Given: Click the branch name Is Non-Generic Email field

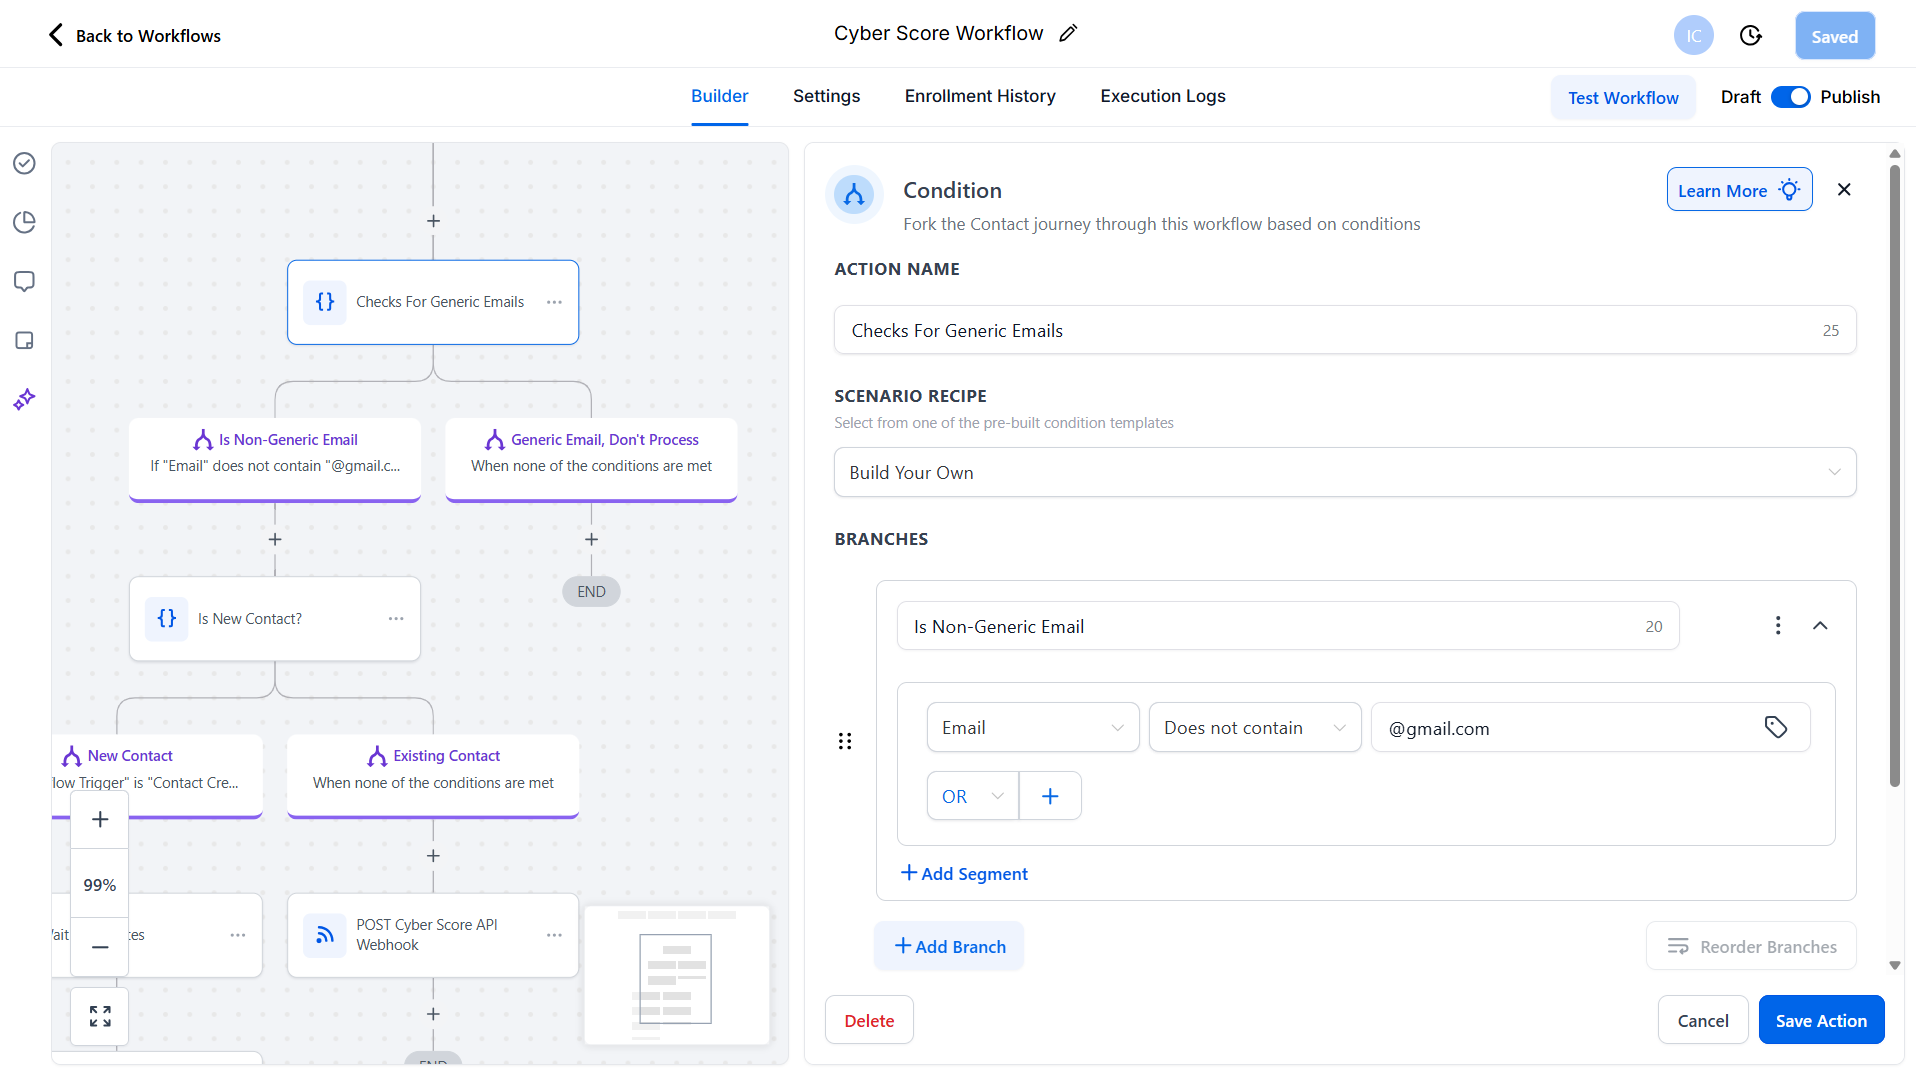Looking at the screenshot, I should click(x=1288, y=626).
